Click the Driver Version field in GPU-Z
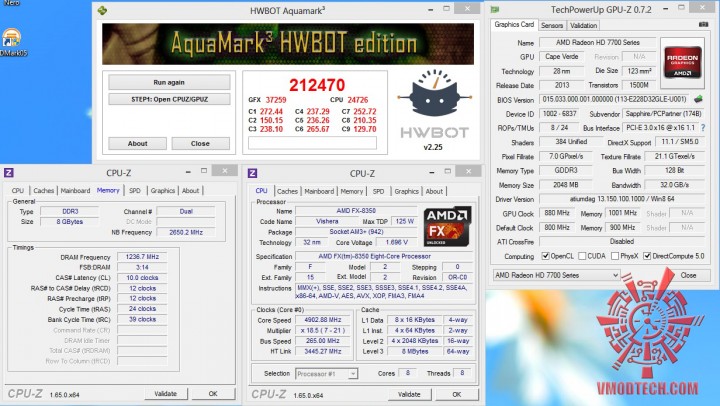The height and width of the screenshot is (406, 720). pos(622,199)
